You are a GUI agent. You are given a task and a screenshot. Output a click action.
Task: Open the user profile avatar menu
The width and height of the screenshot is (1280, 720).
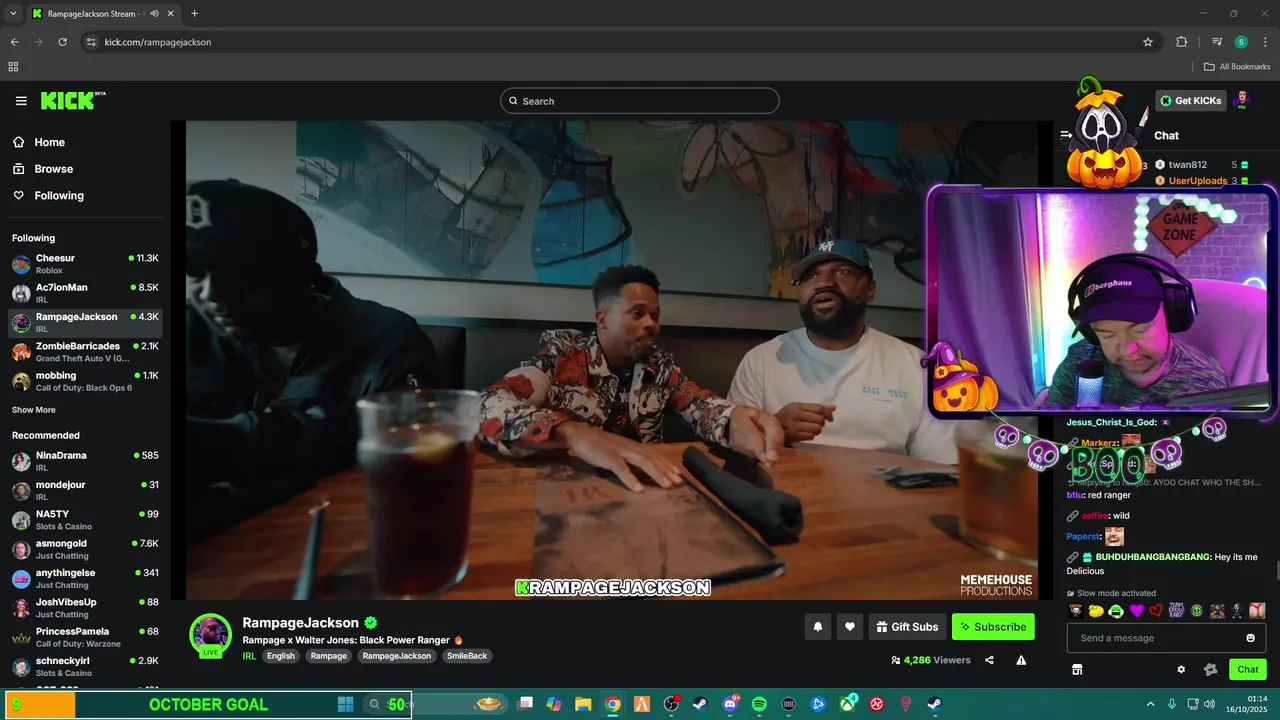click(x=1242, y=100)
